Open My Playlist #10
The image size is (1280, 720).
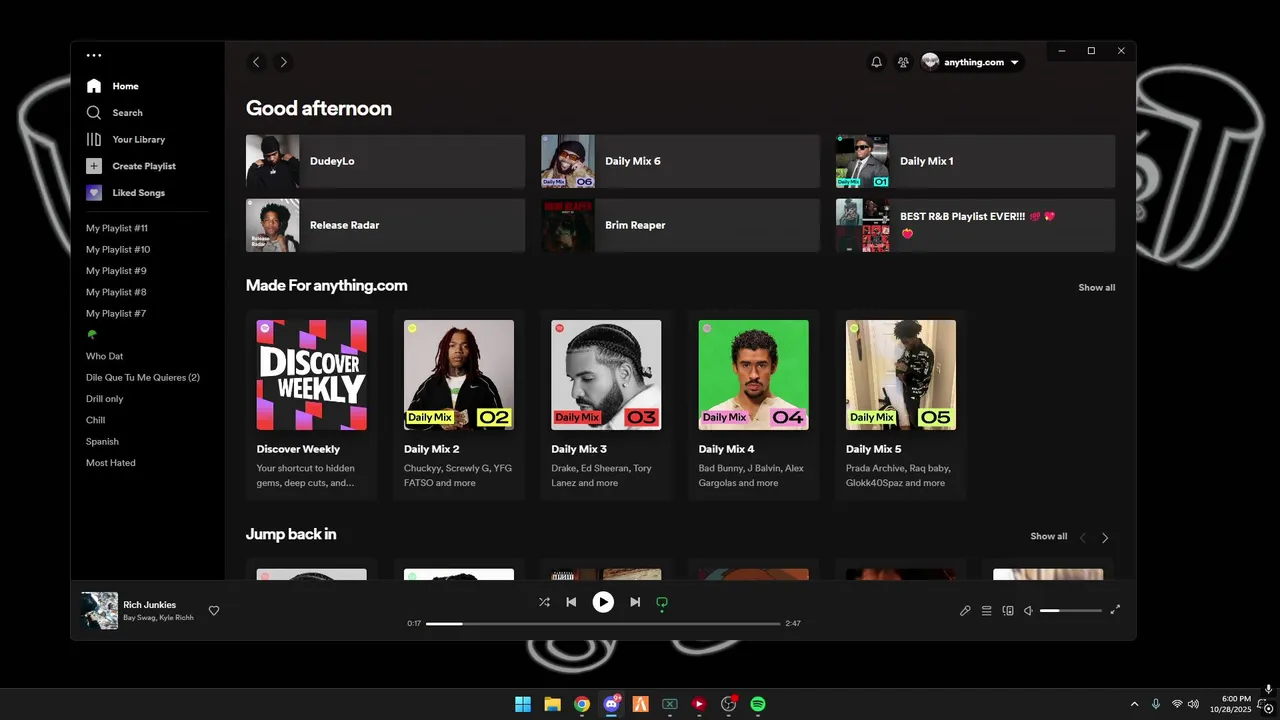click(118, 250)
